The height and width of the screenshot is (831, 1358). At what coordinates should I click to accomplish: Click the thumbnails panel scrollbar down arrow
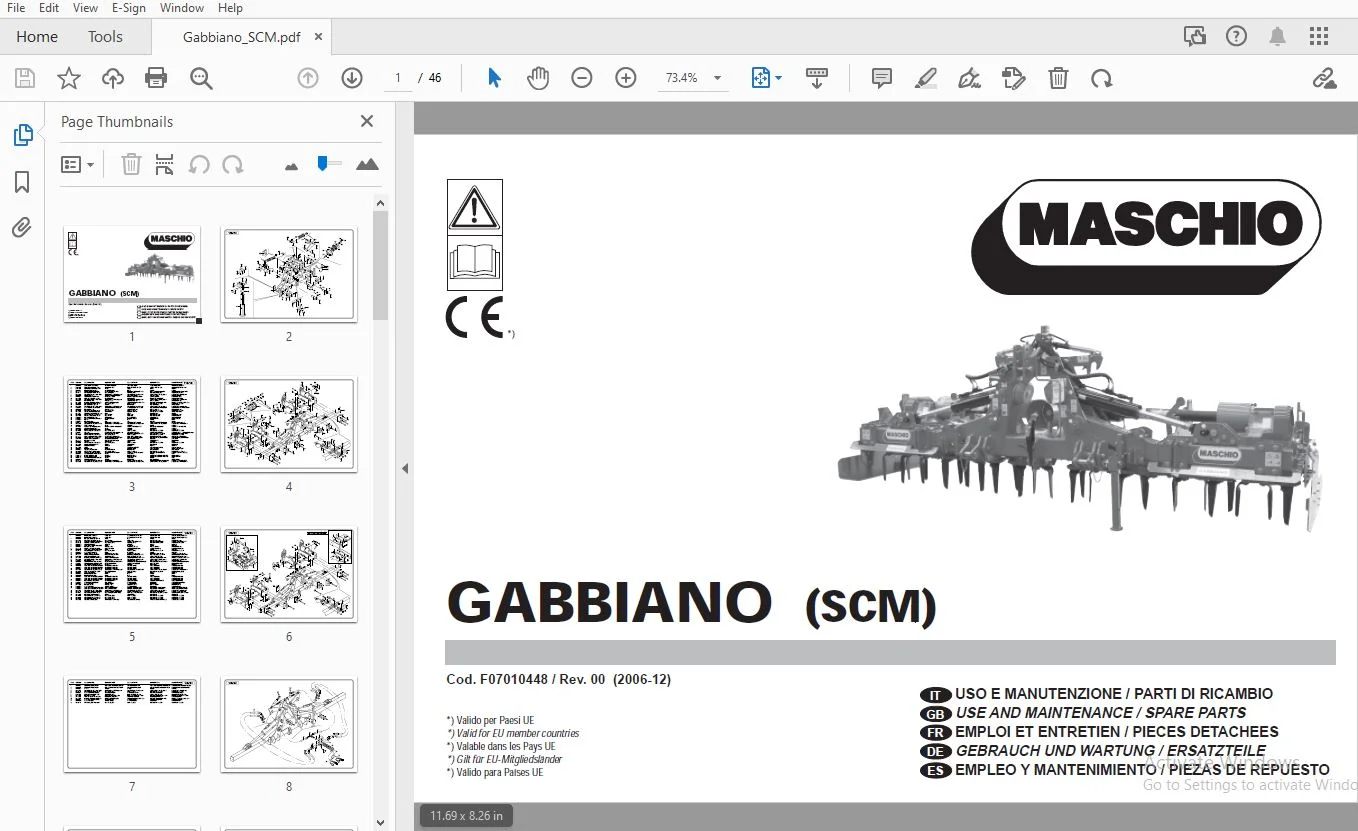tap(380, 823)
